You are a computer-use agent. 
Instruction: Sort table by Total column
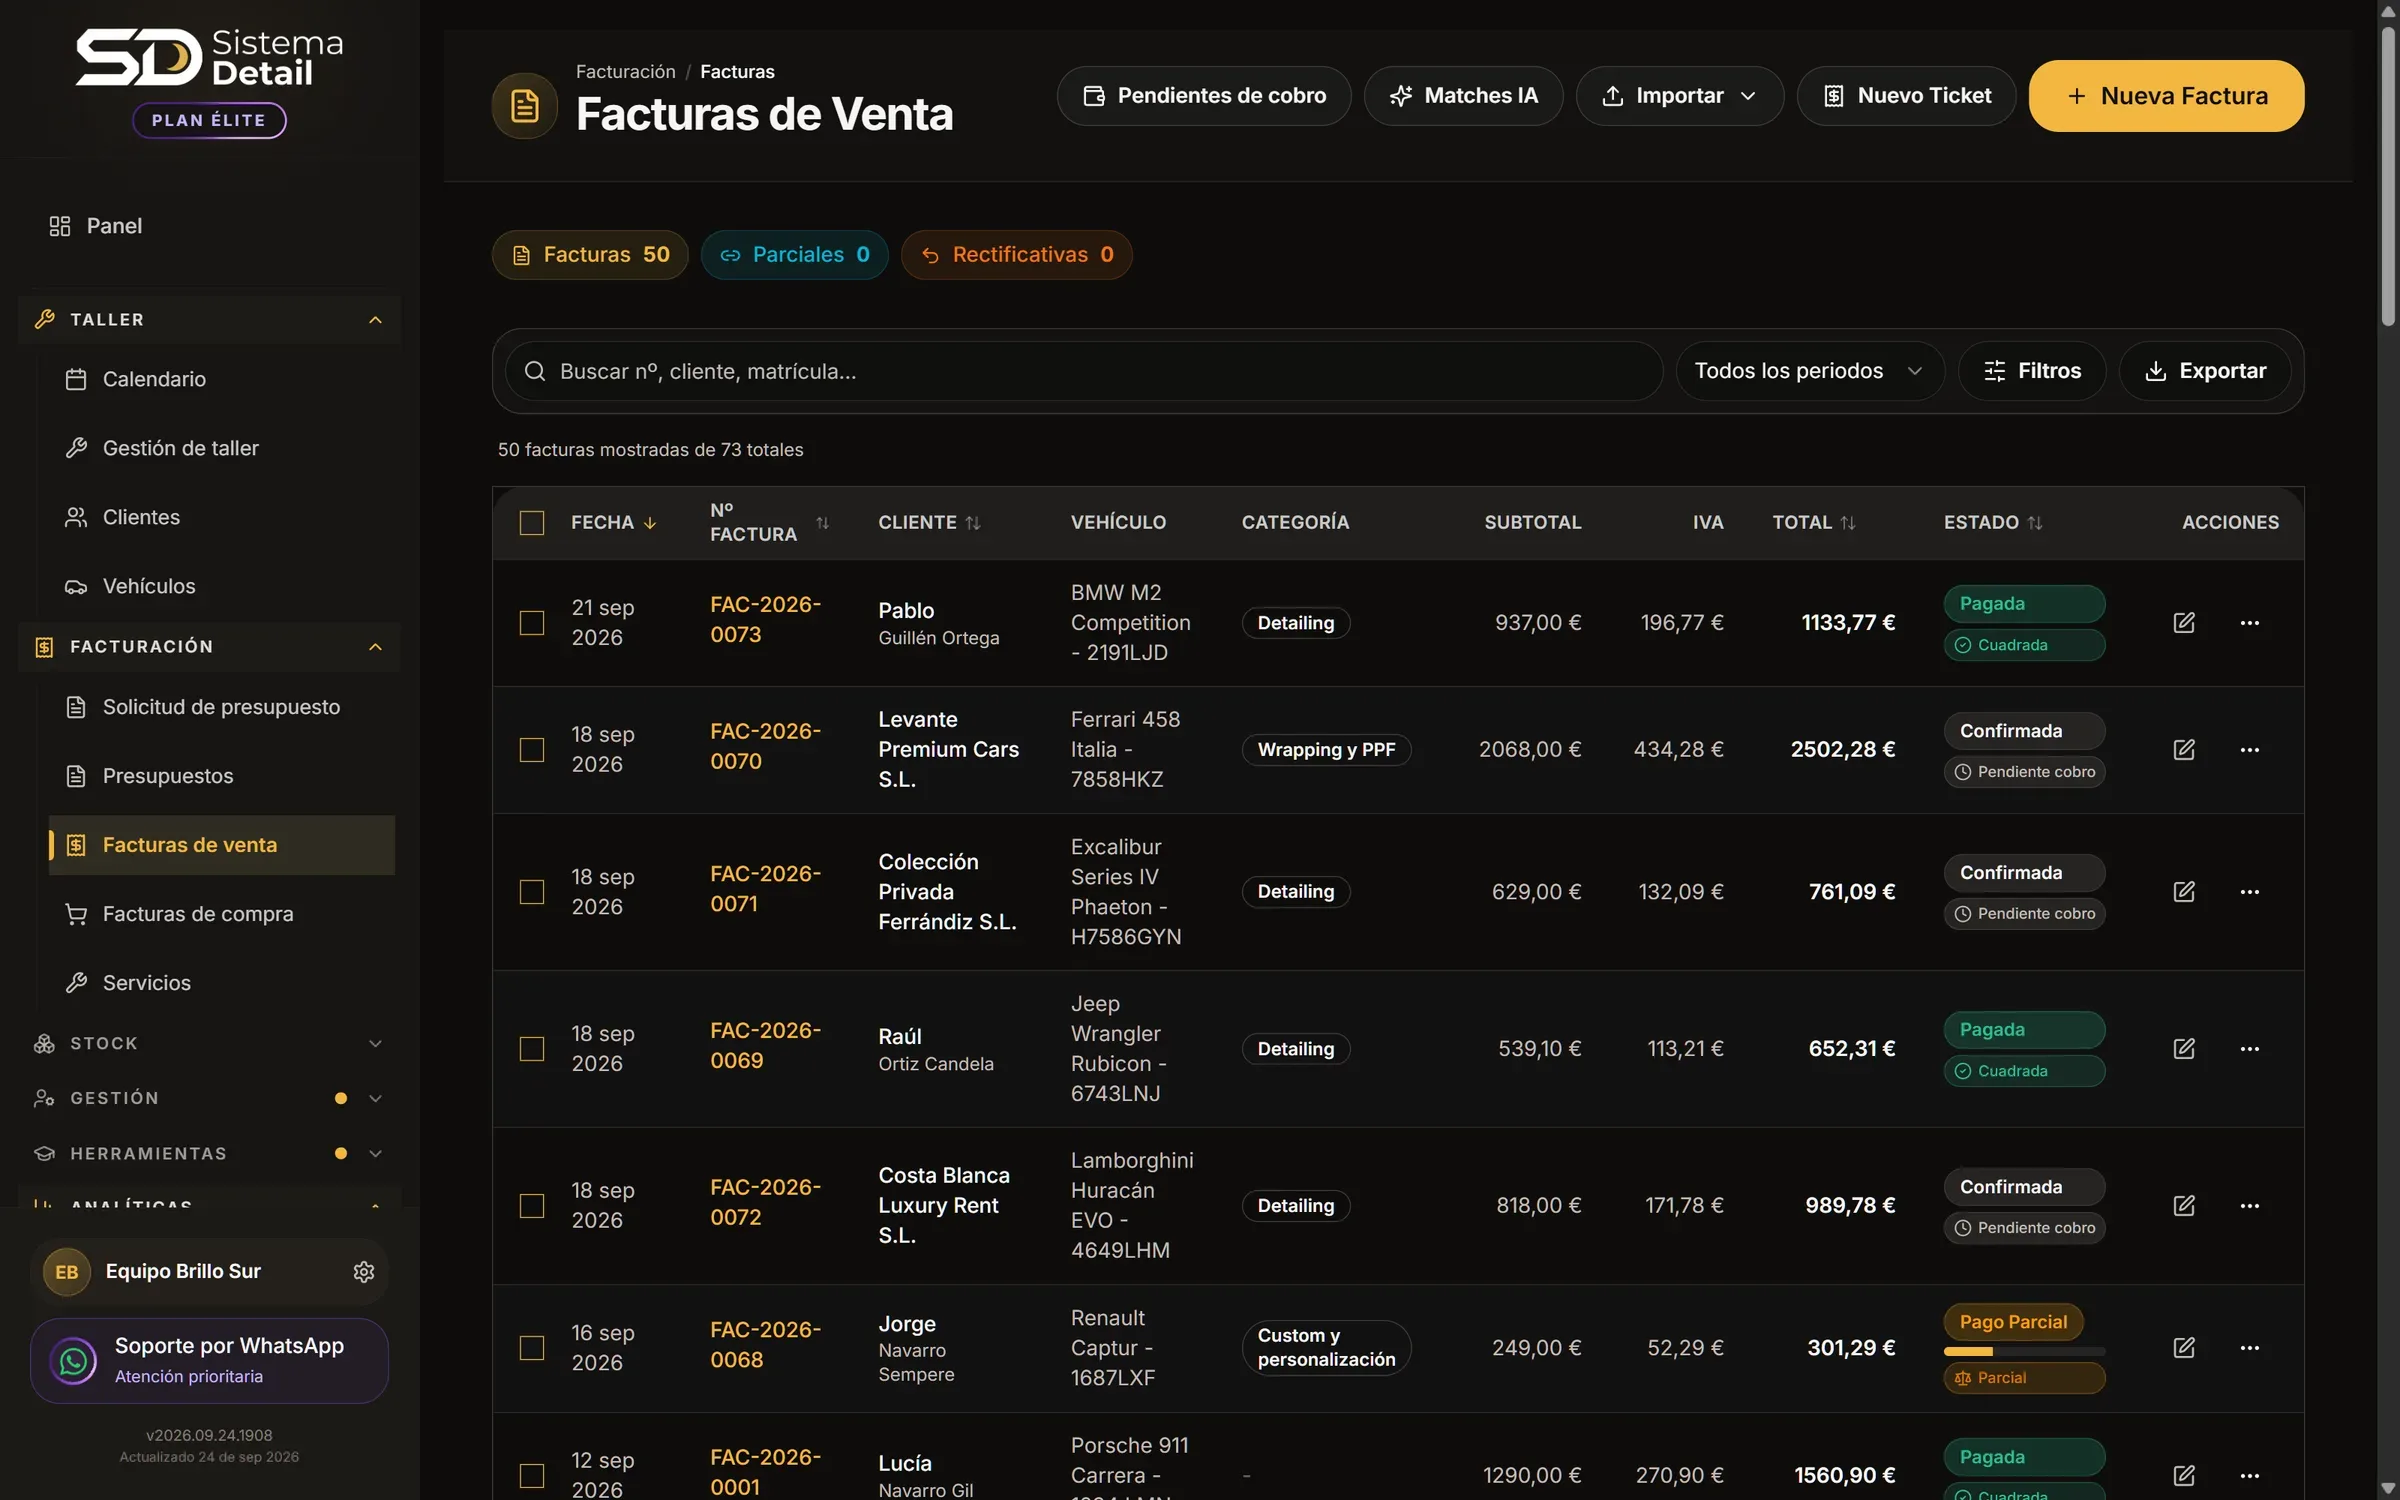click(x=1848, y=522)
